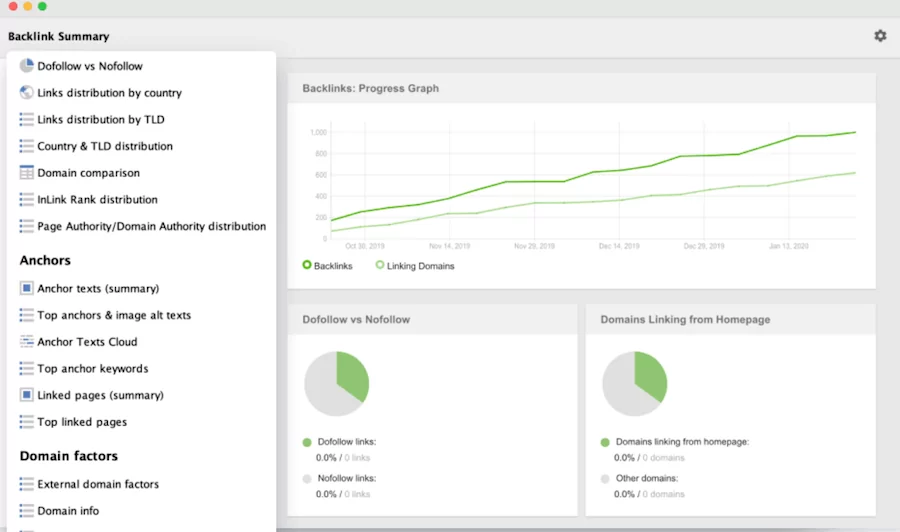The image size is (900, 532).
Task: Open Anchor texts (summary) entry
Action: (98, 289)
